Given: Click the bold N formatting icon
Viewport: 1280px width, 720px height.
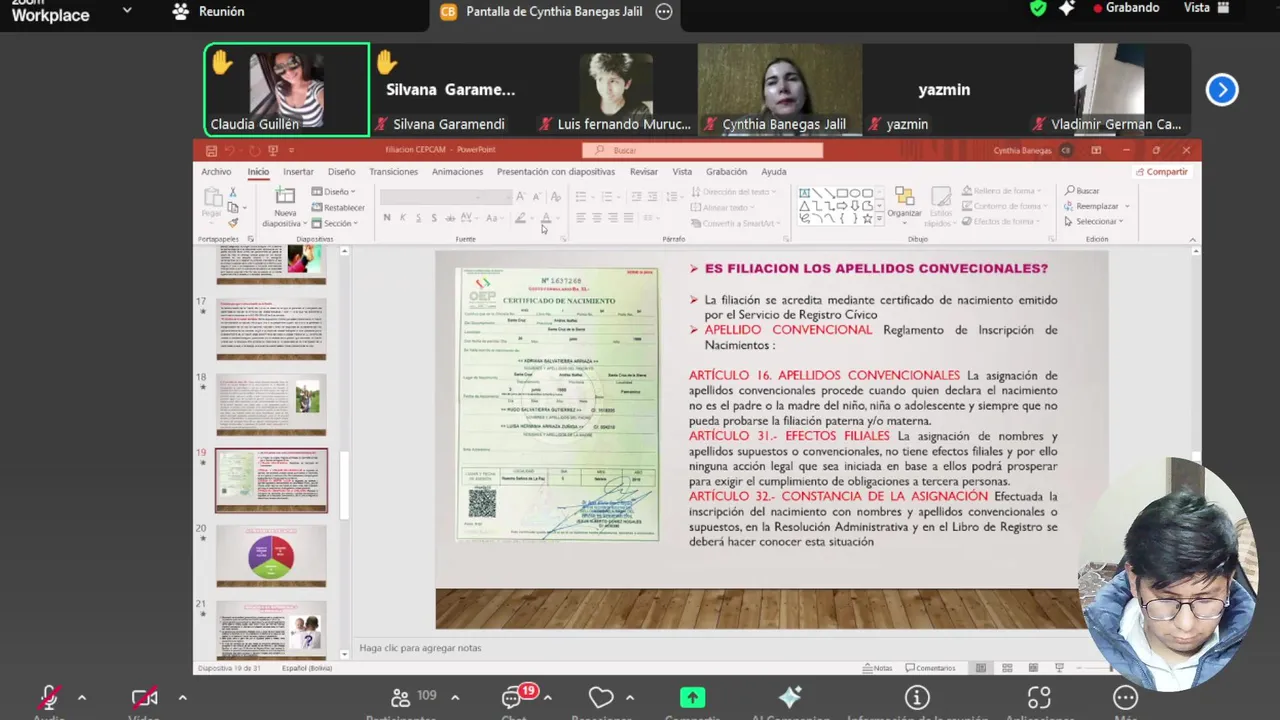Looking at the screenshot, I should (x=387, y=217).
